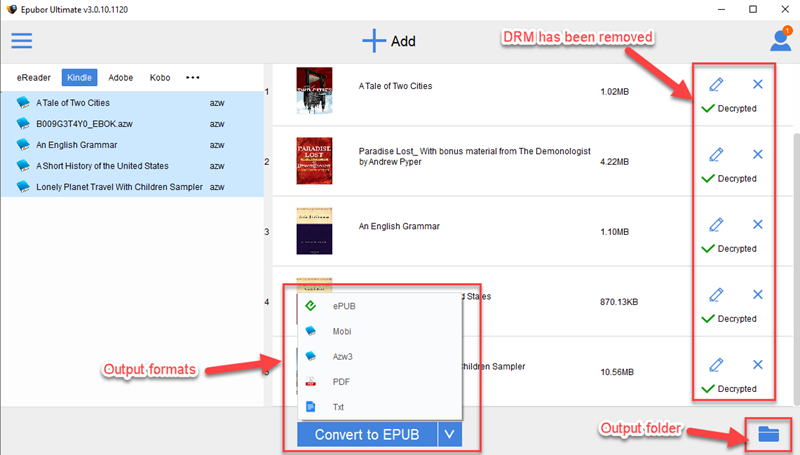Click the vertical scrollbar of book list
This screenshot has height=455, width=800.
coord(796,268)
